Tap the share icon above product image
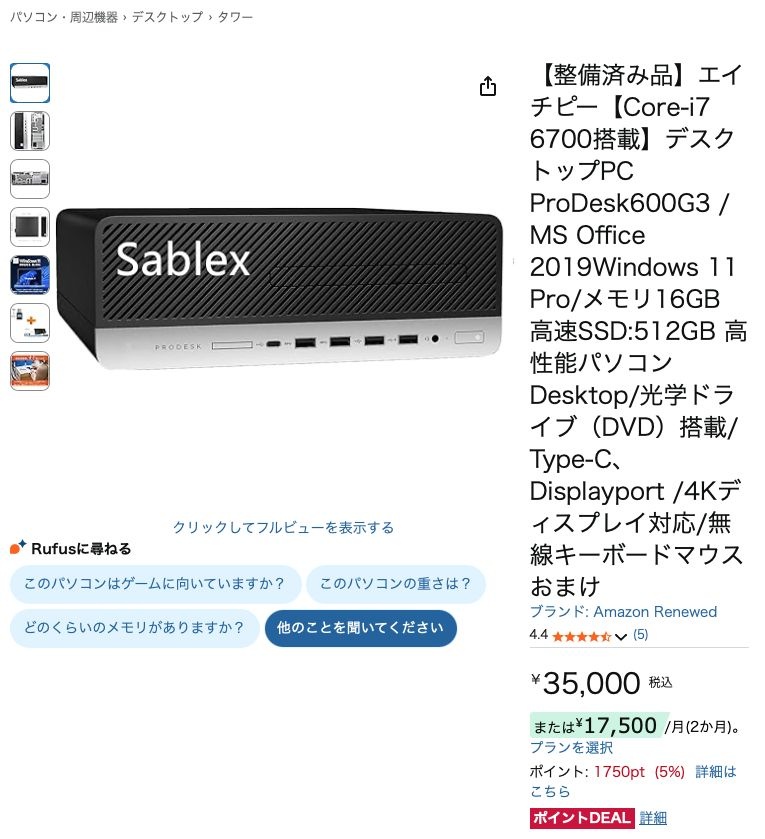The height and width of the screenshot is (839, 765). [487, 86]
